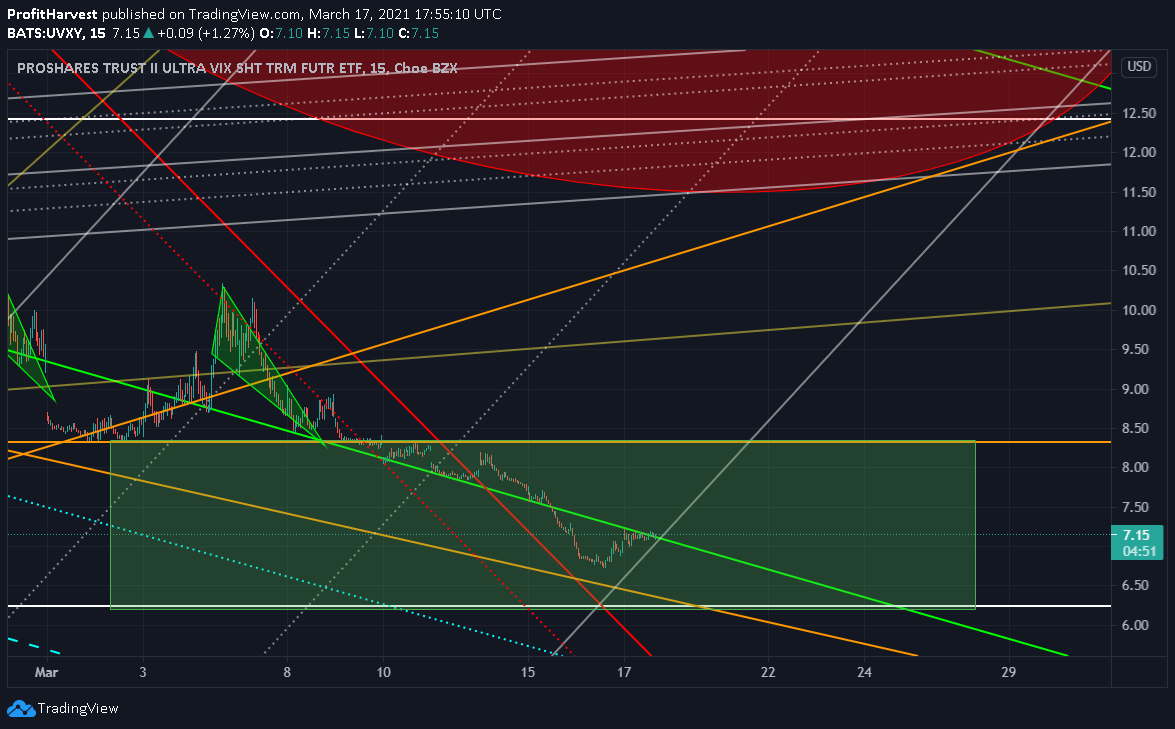The height and width of the screenshot is (729, 1175).
Task: Click the date label 15 on time axis
Action: point(528,672)
